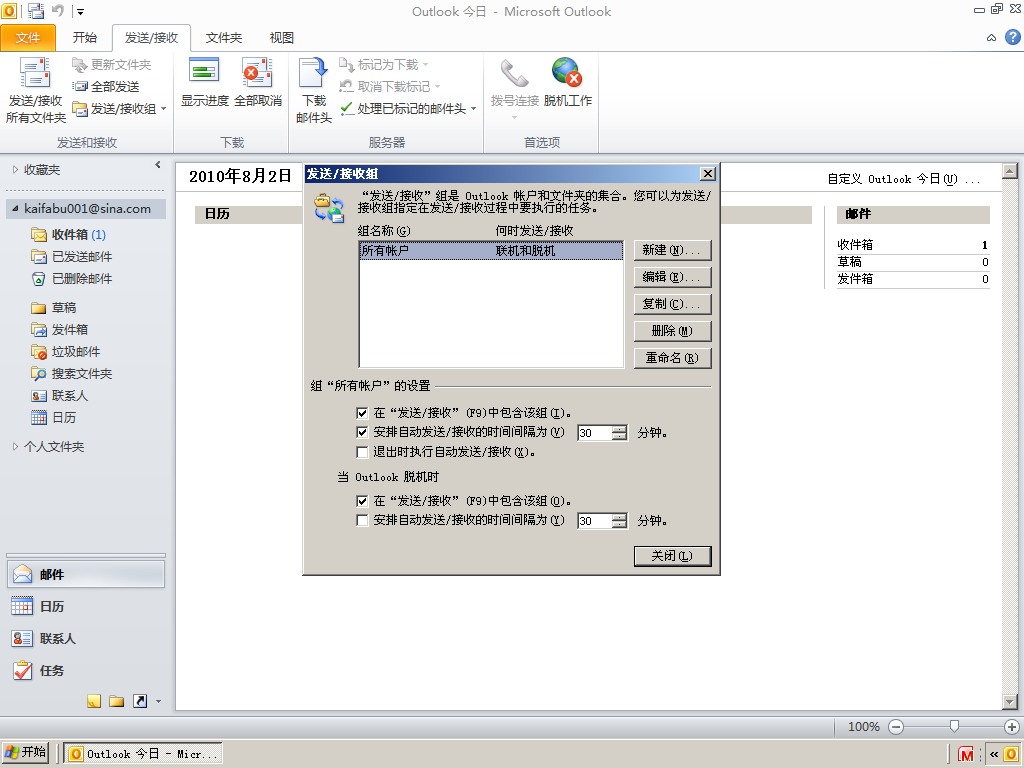Image resolution: width=1024 pixels, height=768 pixels.
Task: Switch to Calendar navigation button (日历)
Action: point(86,607)
